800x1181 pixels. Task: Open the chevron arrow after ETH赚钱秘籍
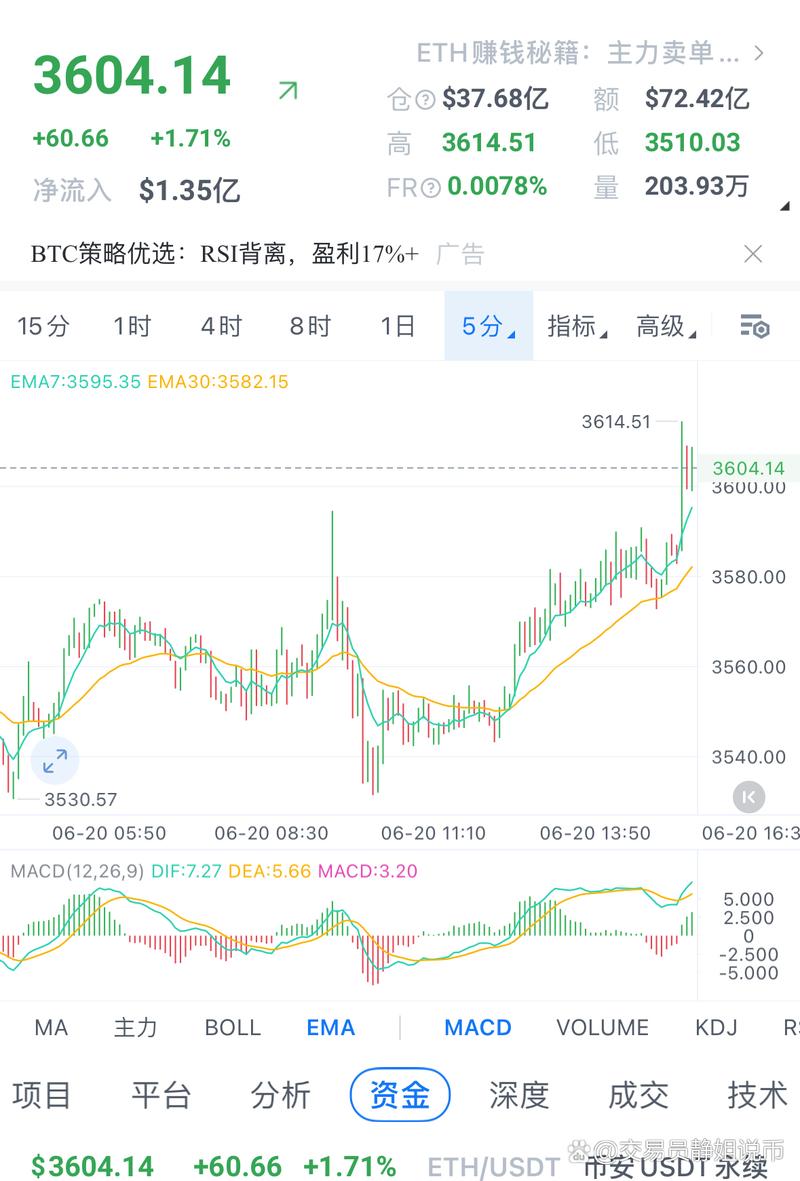pyautogui.click(x=759, y=53)
